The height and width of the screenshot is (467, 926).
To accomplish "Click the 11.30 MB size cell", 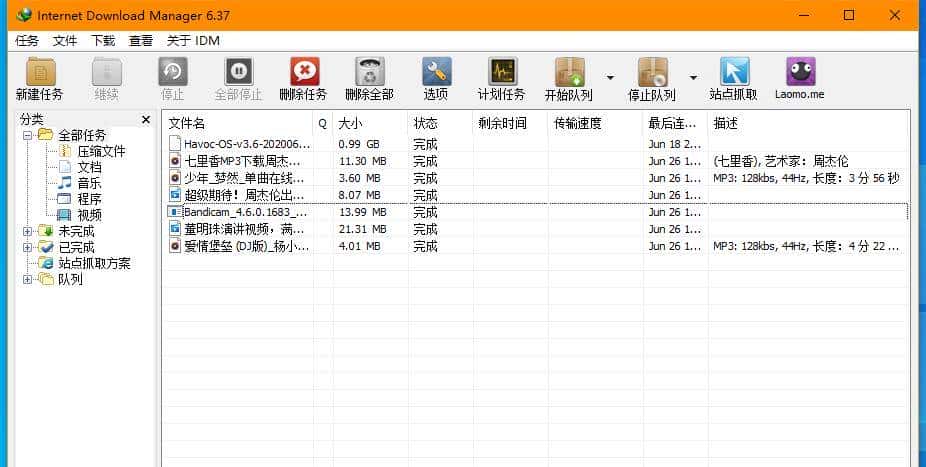I will [x=363, y=161].
